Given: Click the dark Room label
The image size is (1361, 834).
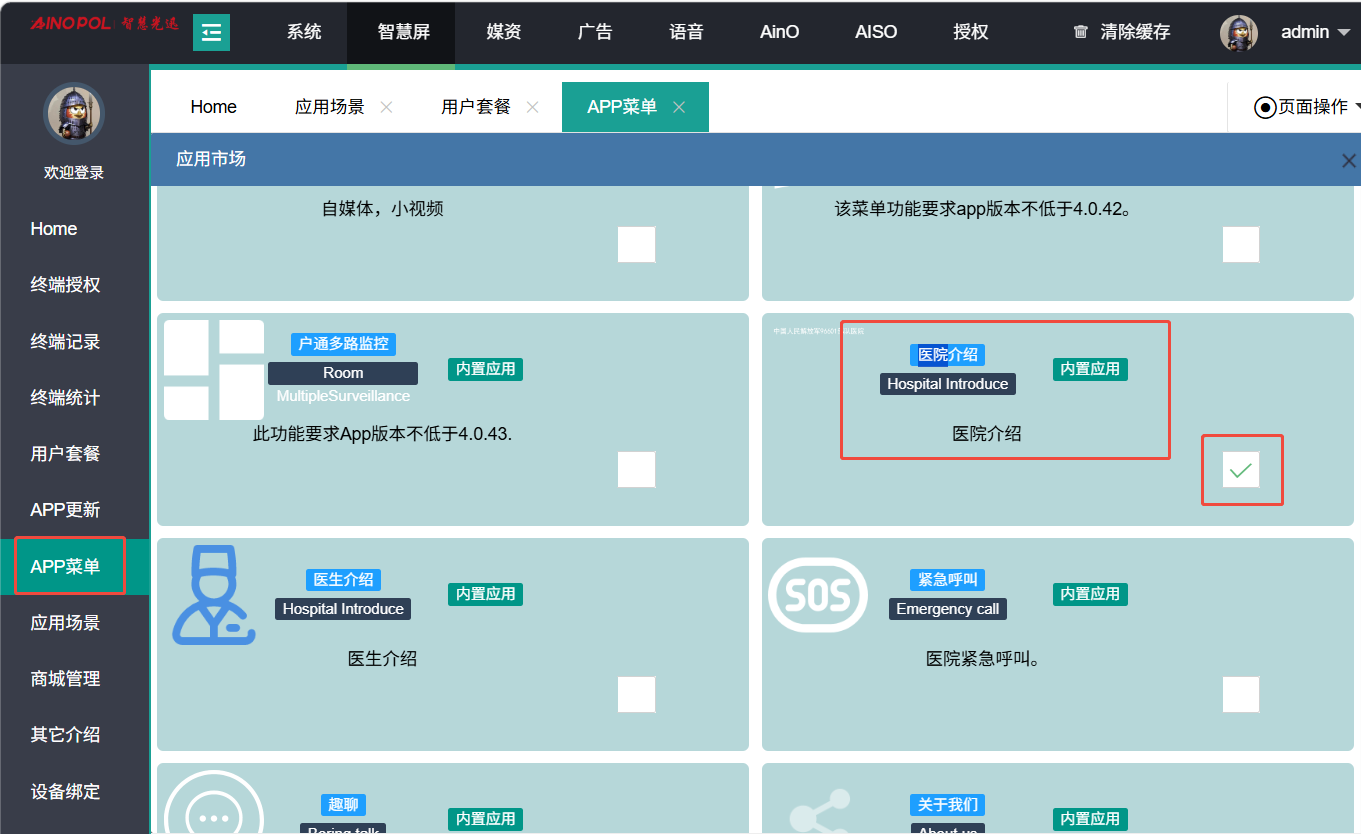Looking at the screenshot, I should click(x=343, y=373).
